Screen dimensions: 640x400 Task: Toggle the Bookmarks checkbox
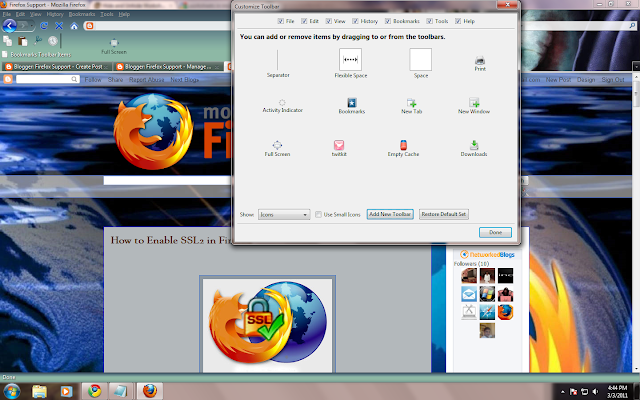(388, 21)
